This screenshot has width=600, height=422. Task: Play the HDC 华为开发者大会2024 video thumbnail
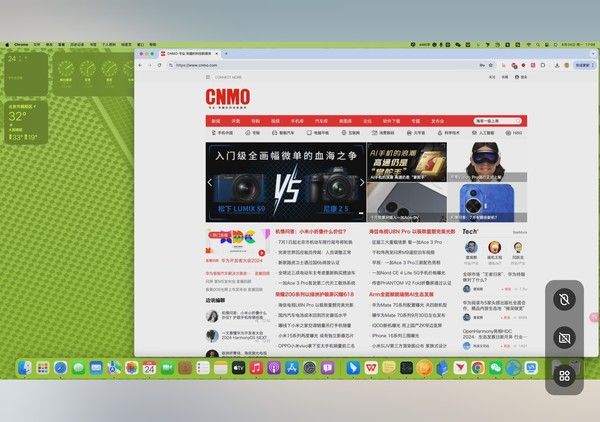[238, 242]
